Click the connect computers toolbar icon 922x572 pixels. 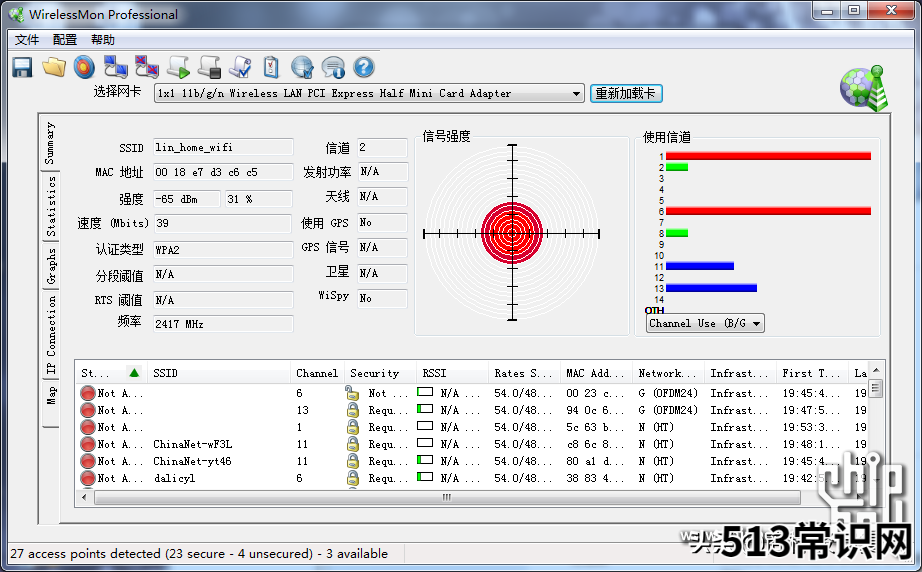coord(115,68)
